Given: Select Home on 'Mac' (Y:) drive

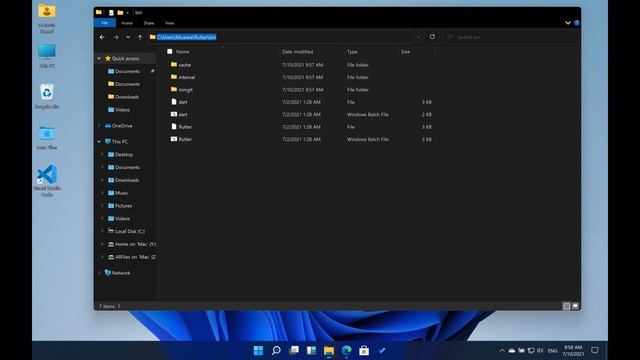Looking at the screenshot, I should 131,244.
